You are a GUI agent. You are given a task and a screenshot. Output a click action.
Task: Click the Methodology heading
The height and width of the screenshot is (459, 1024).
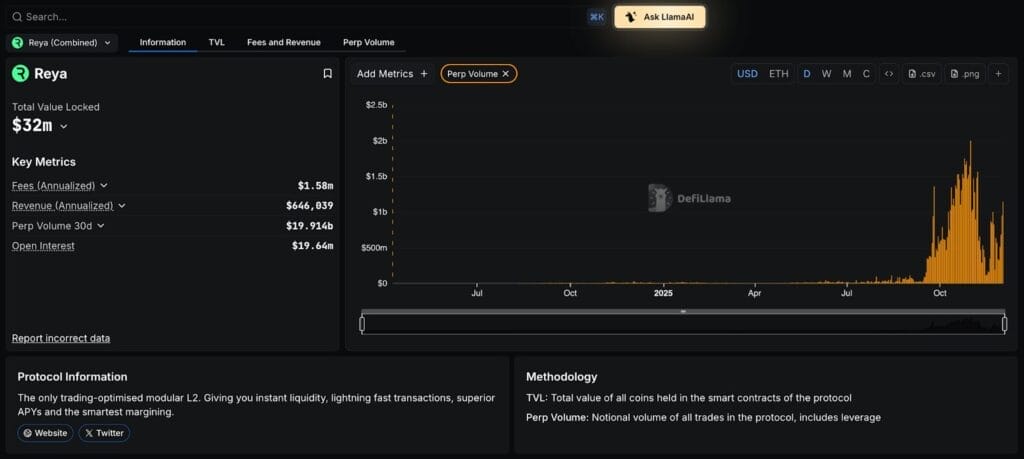click(562, 377)
